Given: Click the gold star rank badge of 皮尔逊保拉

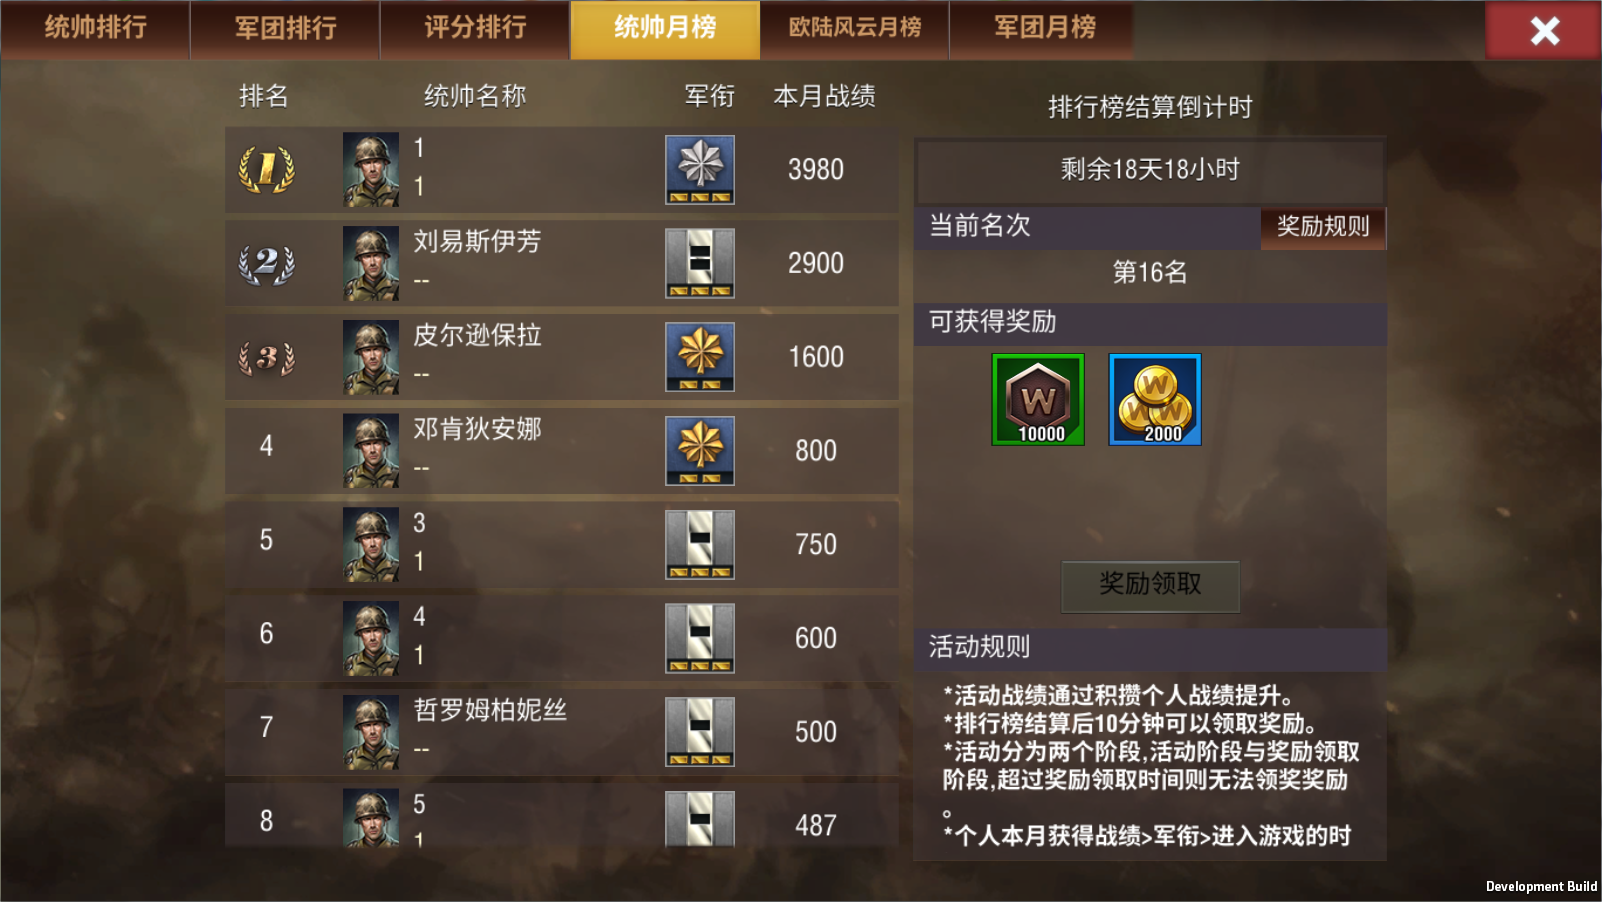Looking at the screenshot, I should 700,357.
